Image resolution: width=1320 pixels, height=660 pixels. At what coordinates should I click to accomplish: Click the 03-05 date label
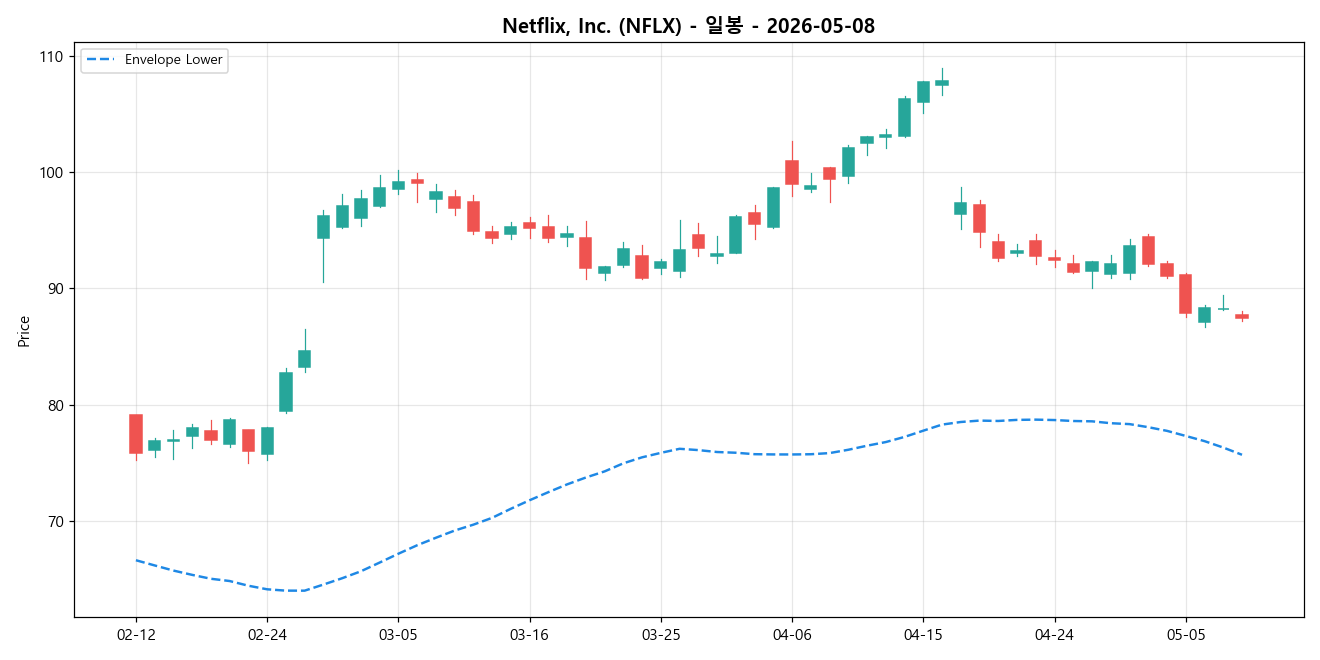coord(398,634)
